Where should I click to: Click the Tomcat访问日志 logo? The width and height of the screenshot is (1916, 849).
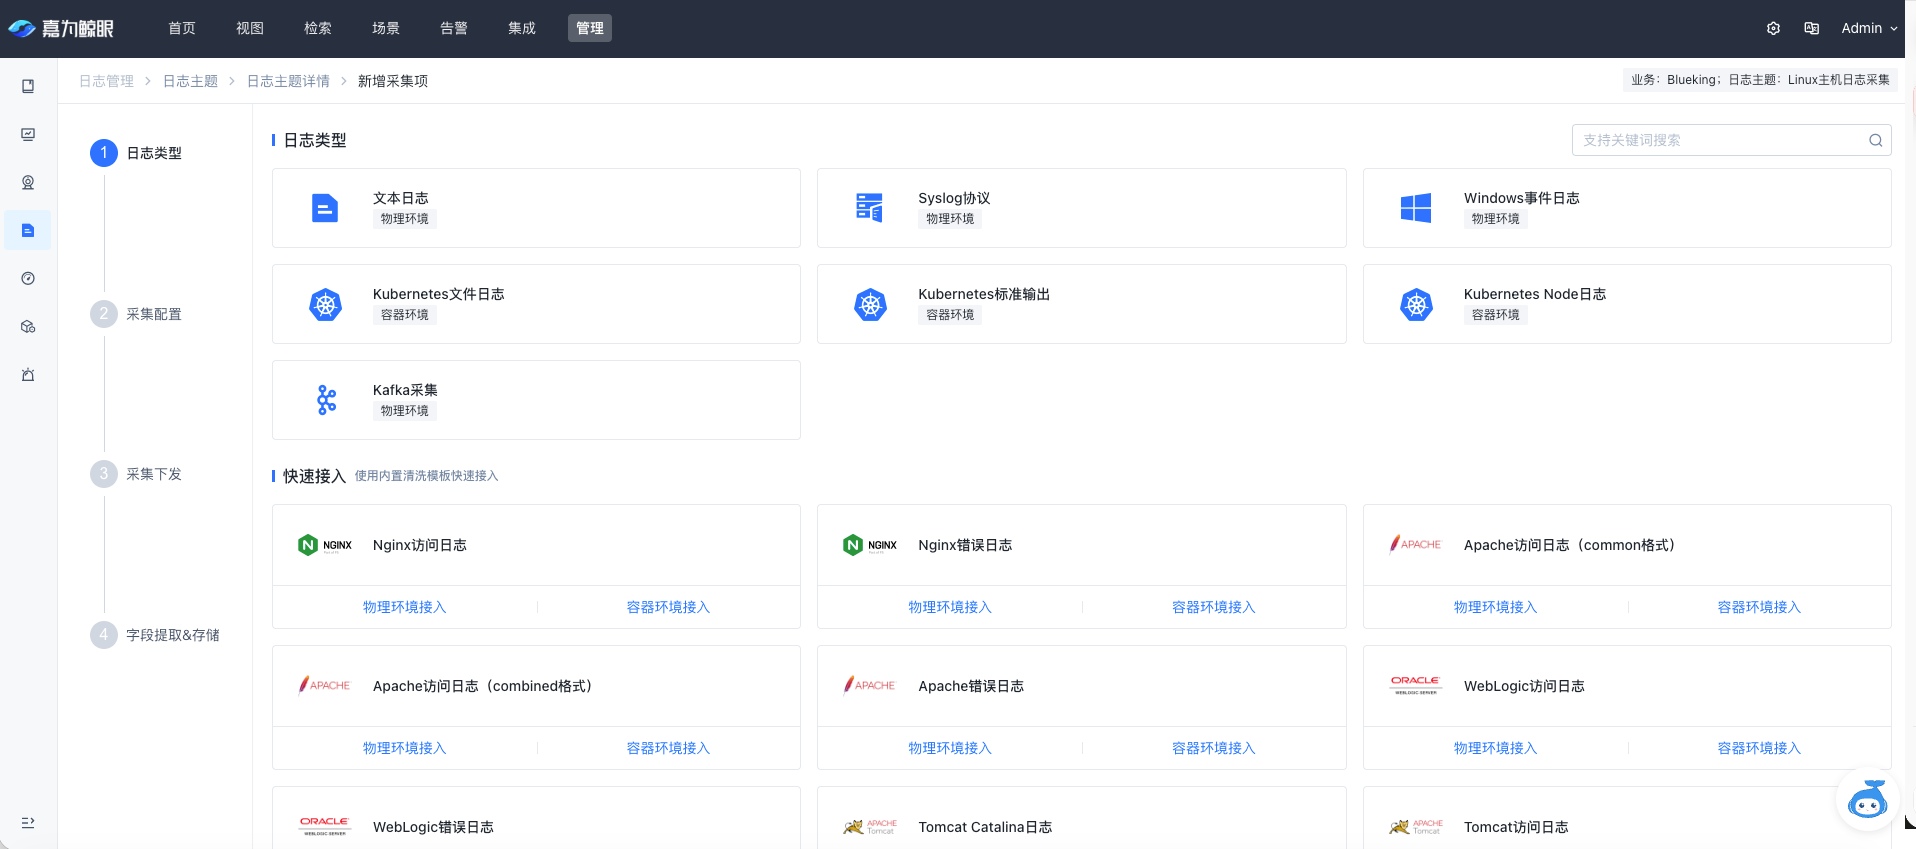(1416, 826)
